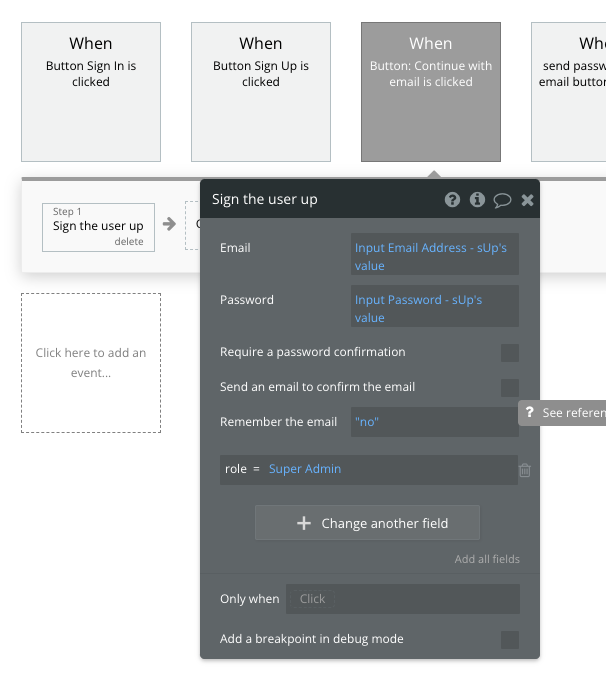606x675 pixels.
Task: Click the Only when condition field
Action: [x=402, y=599]
